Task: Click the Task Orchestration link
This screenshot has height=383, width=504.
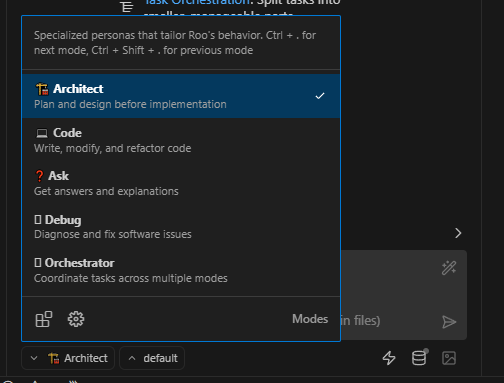Action: [x=198, y=2]
